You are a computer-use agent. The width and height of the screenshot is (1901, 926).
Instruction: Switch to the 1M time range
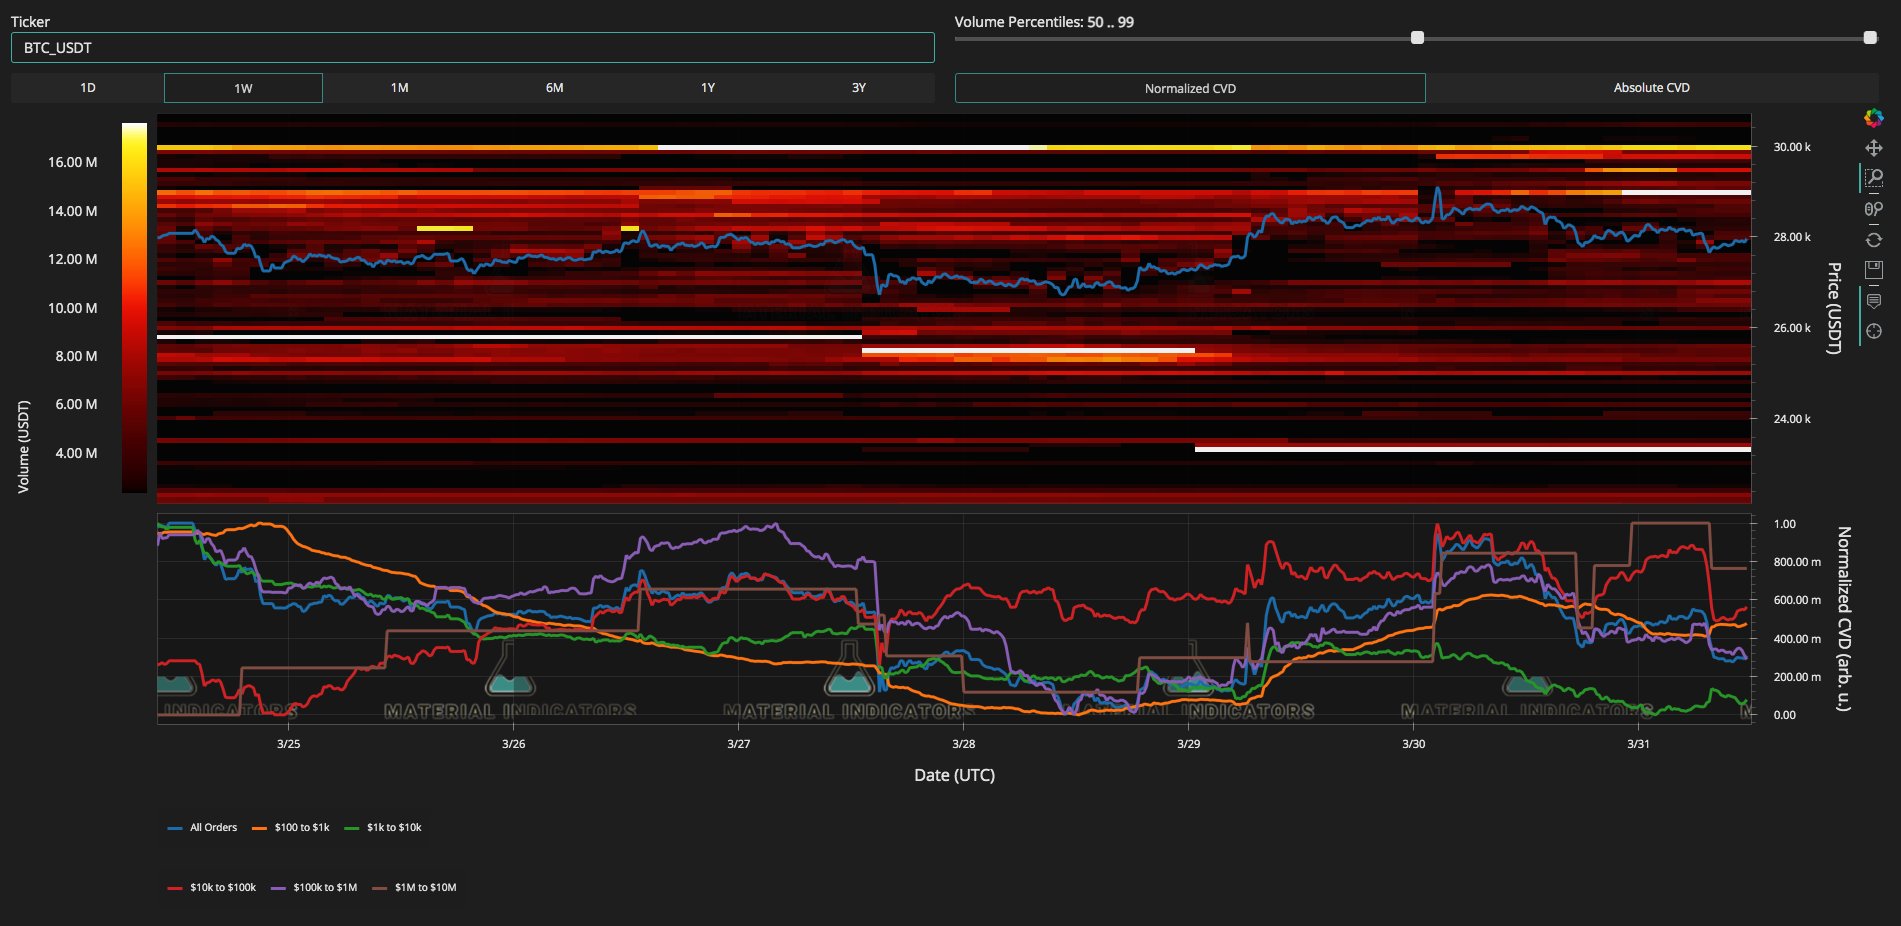pyautogui.click(x=399, y=88)
